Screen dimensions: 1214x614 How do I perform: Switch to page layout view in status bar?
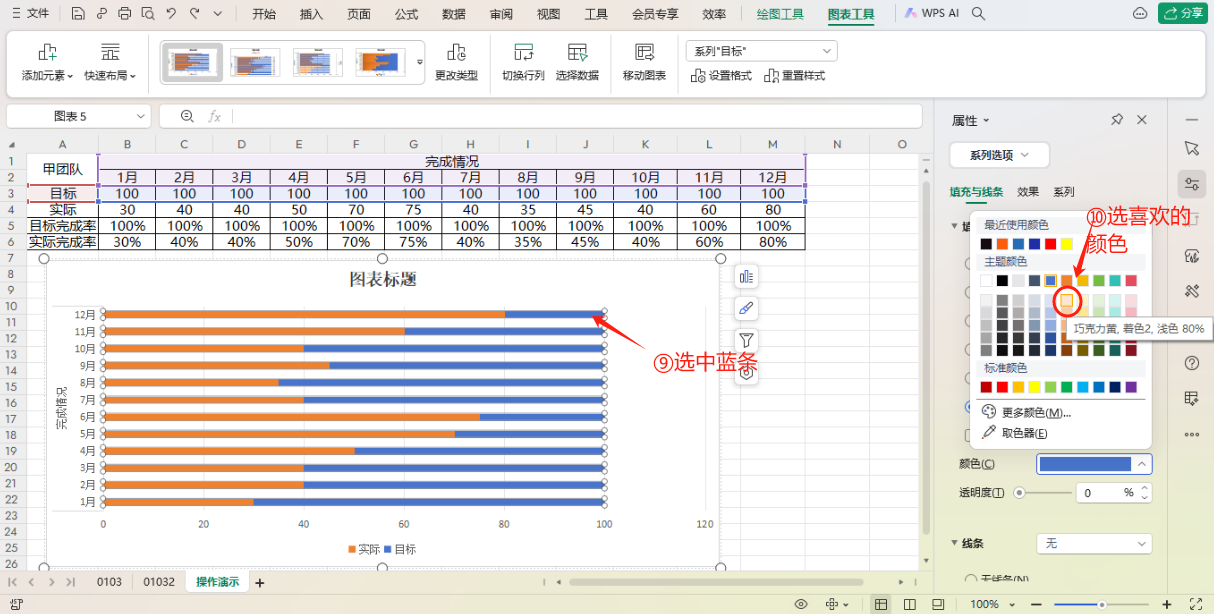(x=907, y=604)
